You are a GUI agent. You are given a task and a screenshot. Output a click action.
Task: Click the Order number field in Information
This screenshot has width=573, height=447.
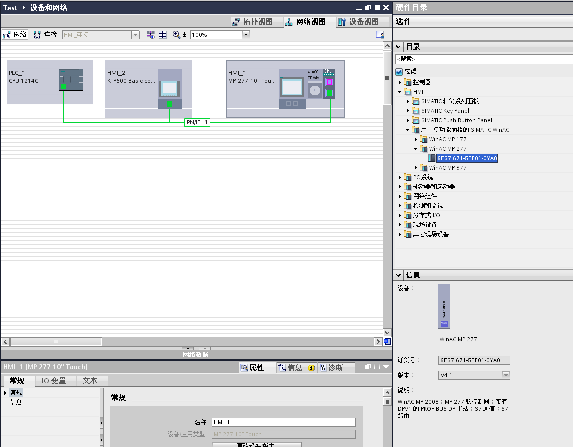[474, 360]
